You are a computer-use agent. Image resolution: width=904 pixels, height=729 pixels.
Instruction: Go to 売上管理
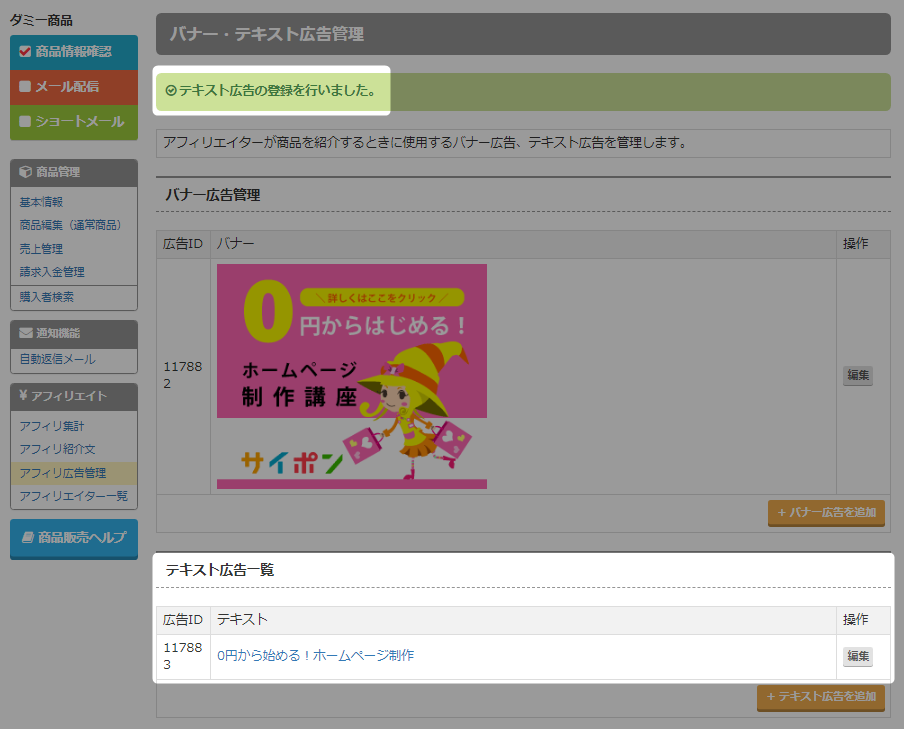point(41,249)
